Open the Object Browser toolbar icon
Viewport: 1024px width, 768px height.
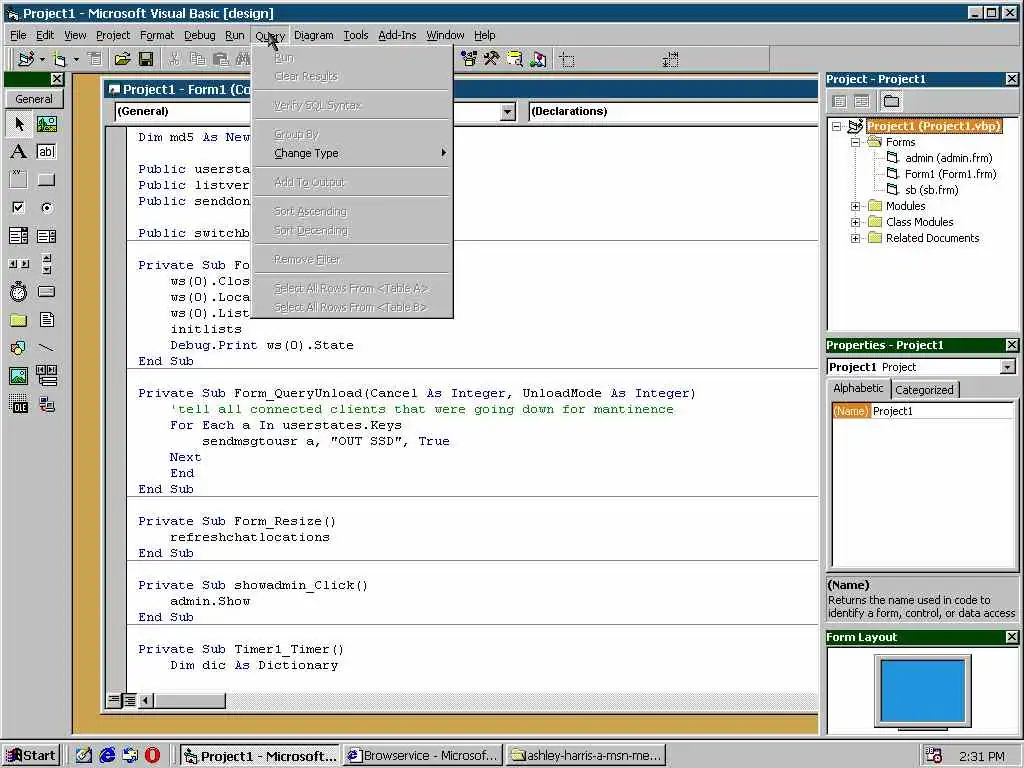[x=469, y=59]
